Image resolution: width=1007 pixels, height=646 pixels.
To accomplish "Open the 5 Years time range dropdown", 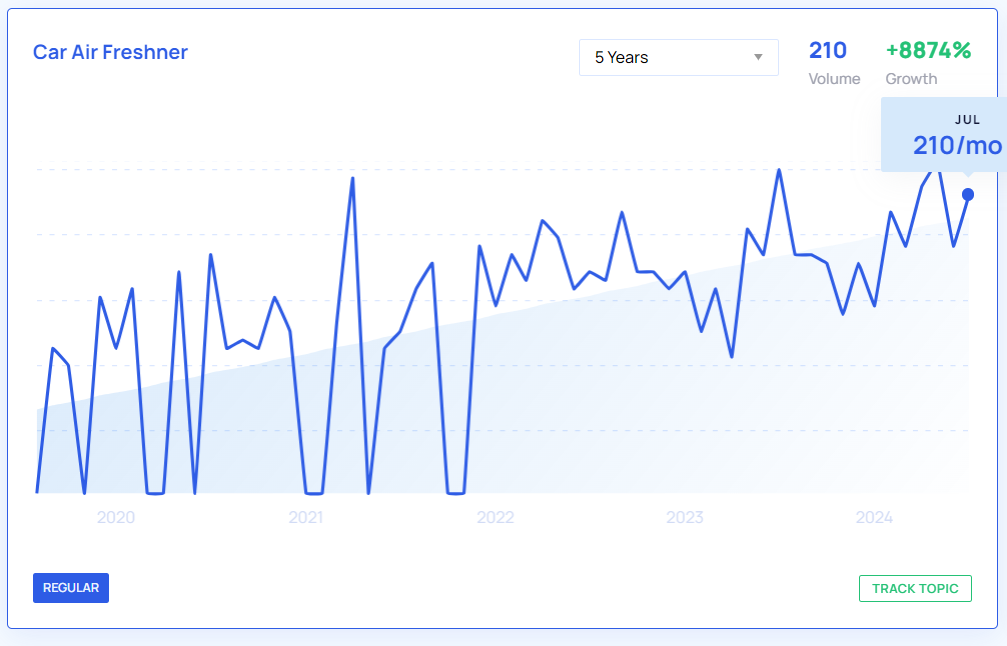I will pos(678,57).
